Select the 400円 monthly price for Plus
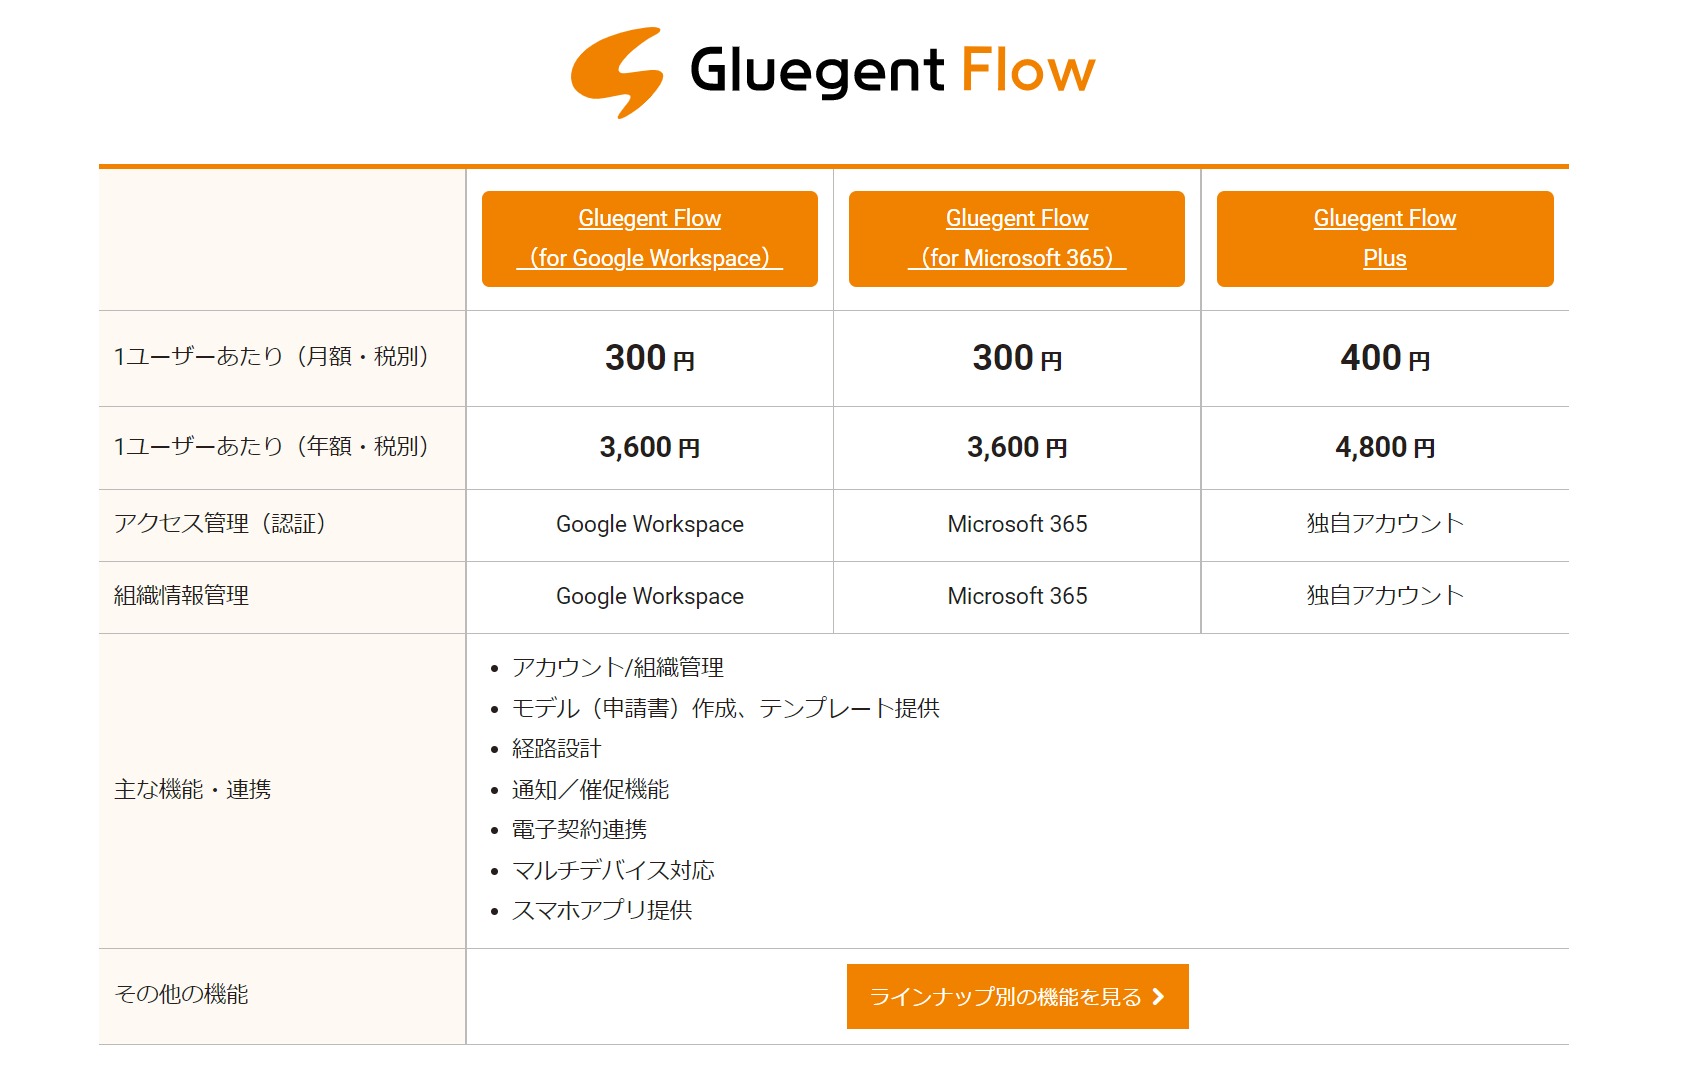 pos(1385,358)
